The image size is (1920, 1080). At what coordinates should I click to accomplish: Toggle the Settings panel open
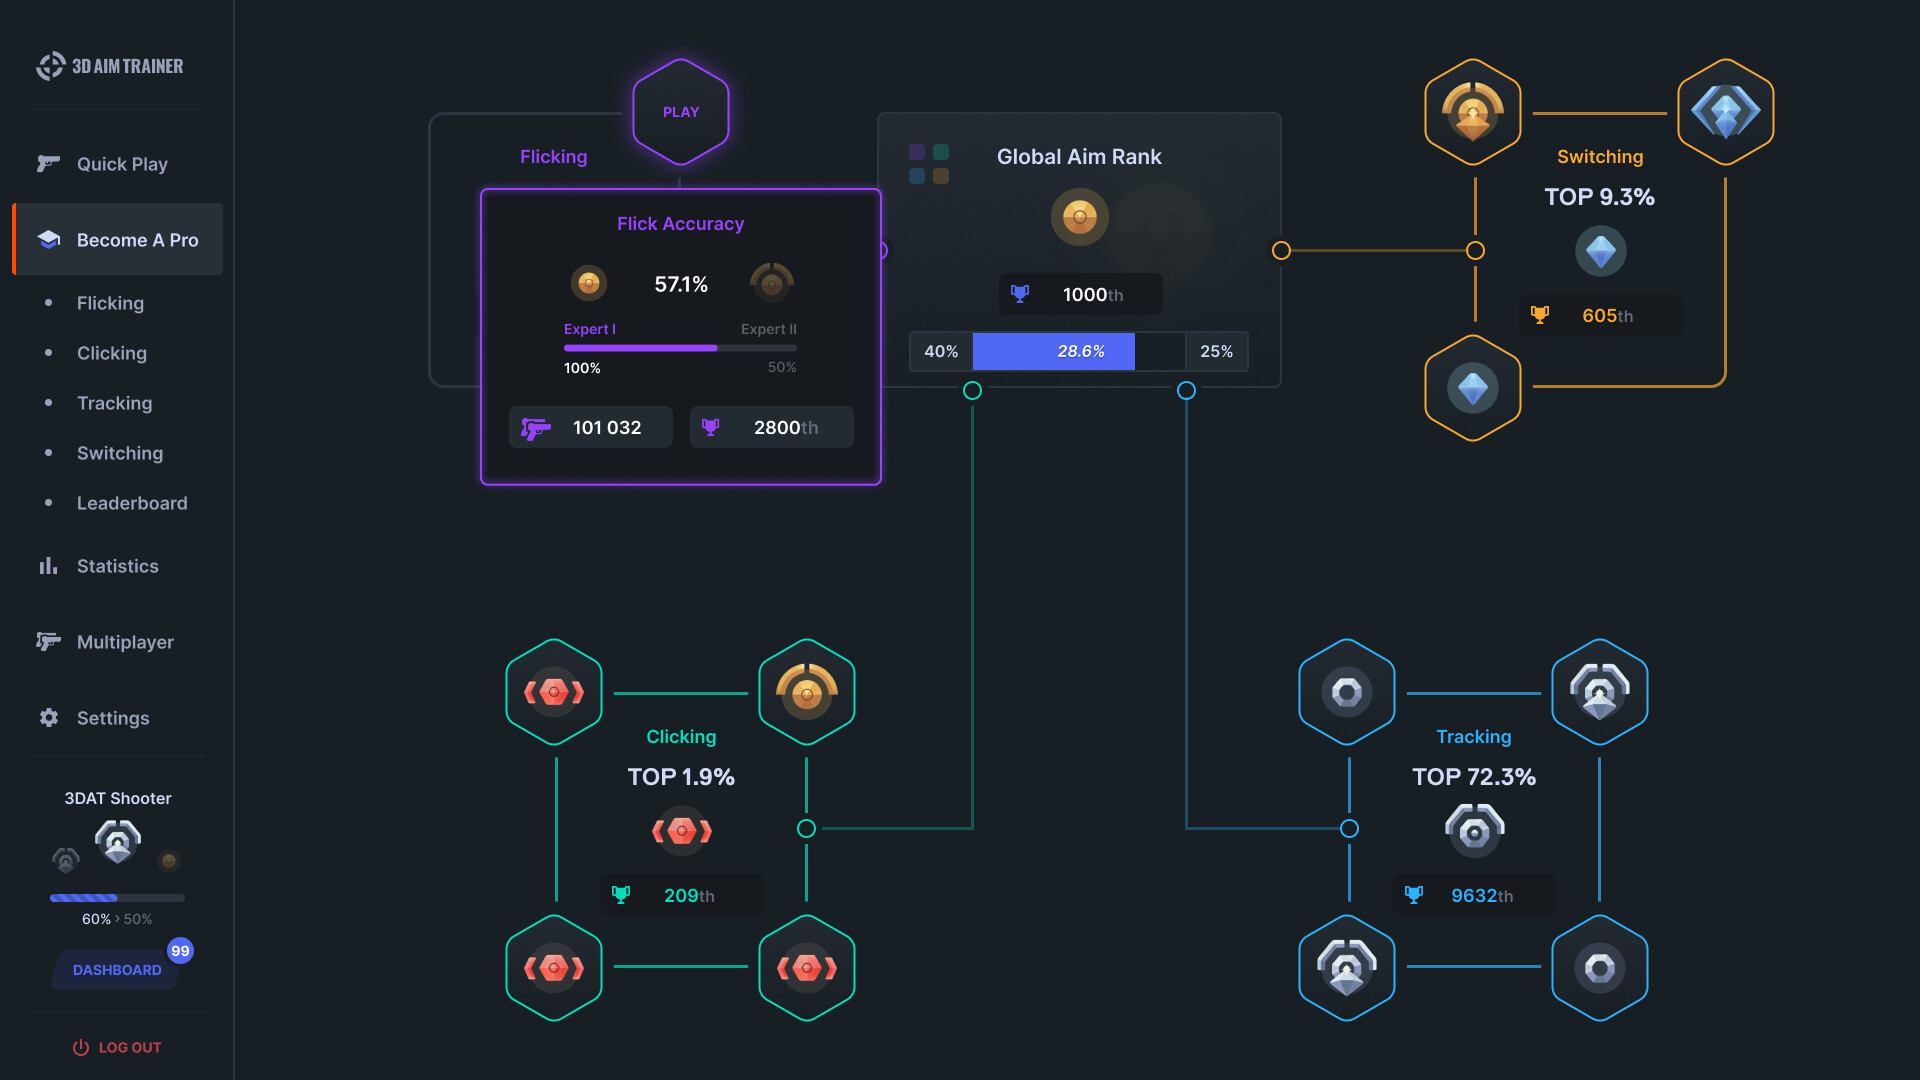point(112,717)
